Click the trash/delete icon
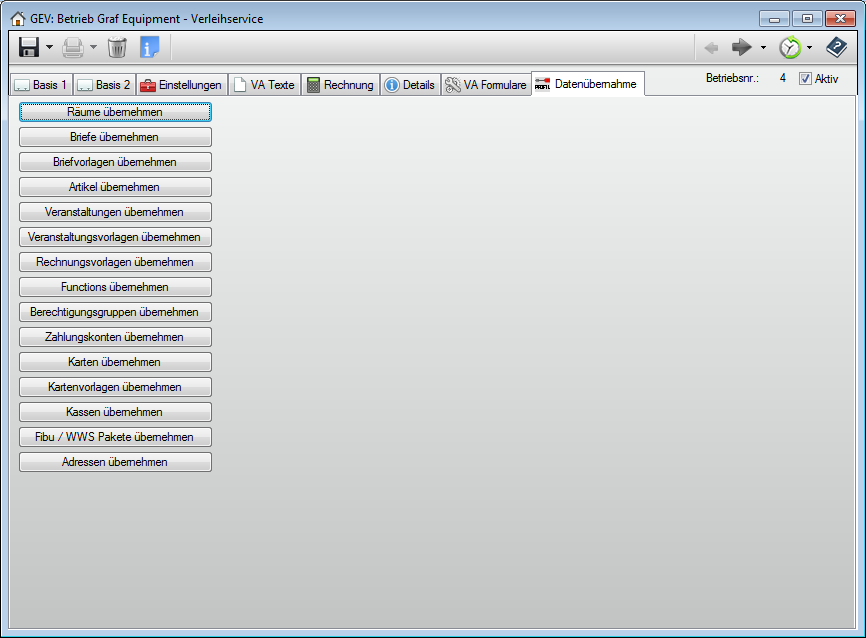This screenshot has width=866, height=638. click(x=118, y=47)
